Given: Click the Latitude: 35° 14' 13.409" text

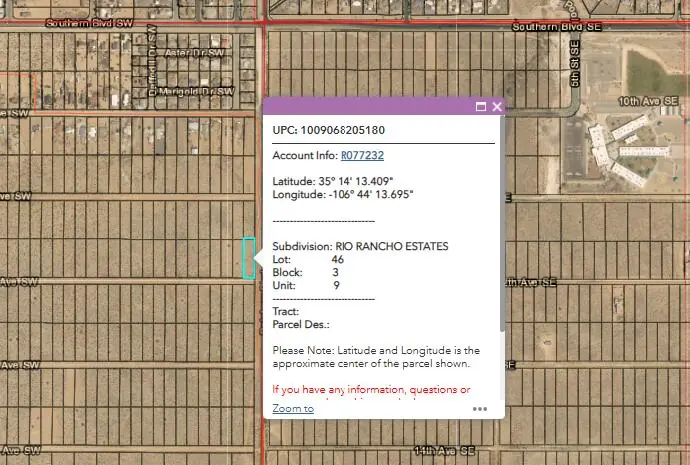Looking at the screenshot, I should coord(333,181).
